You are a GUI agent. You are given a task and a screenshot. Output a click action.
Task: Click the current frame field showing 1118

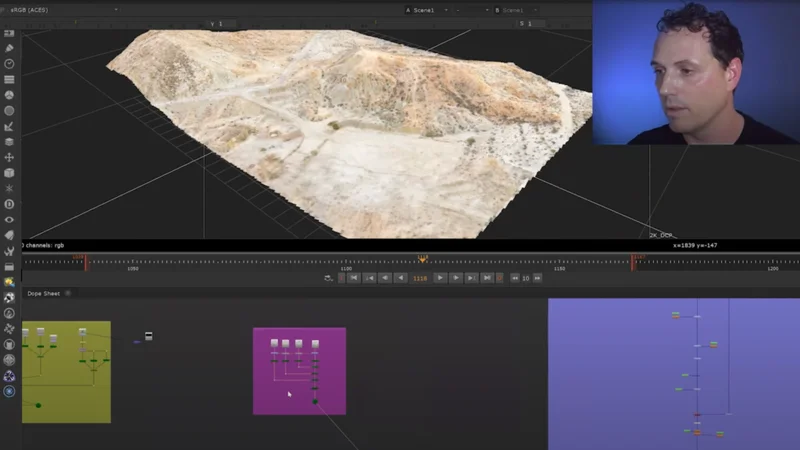point(420,278)
